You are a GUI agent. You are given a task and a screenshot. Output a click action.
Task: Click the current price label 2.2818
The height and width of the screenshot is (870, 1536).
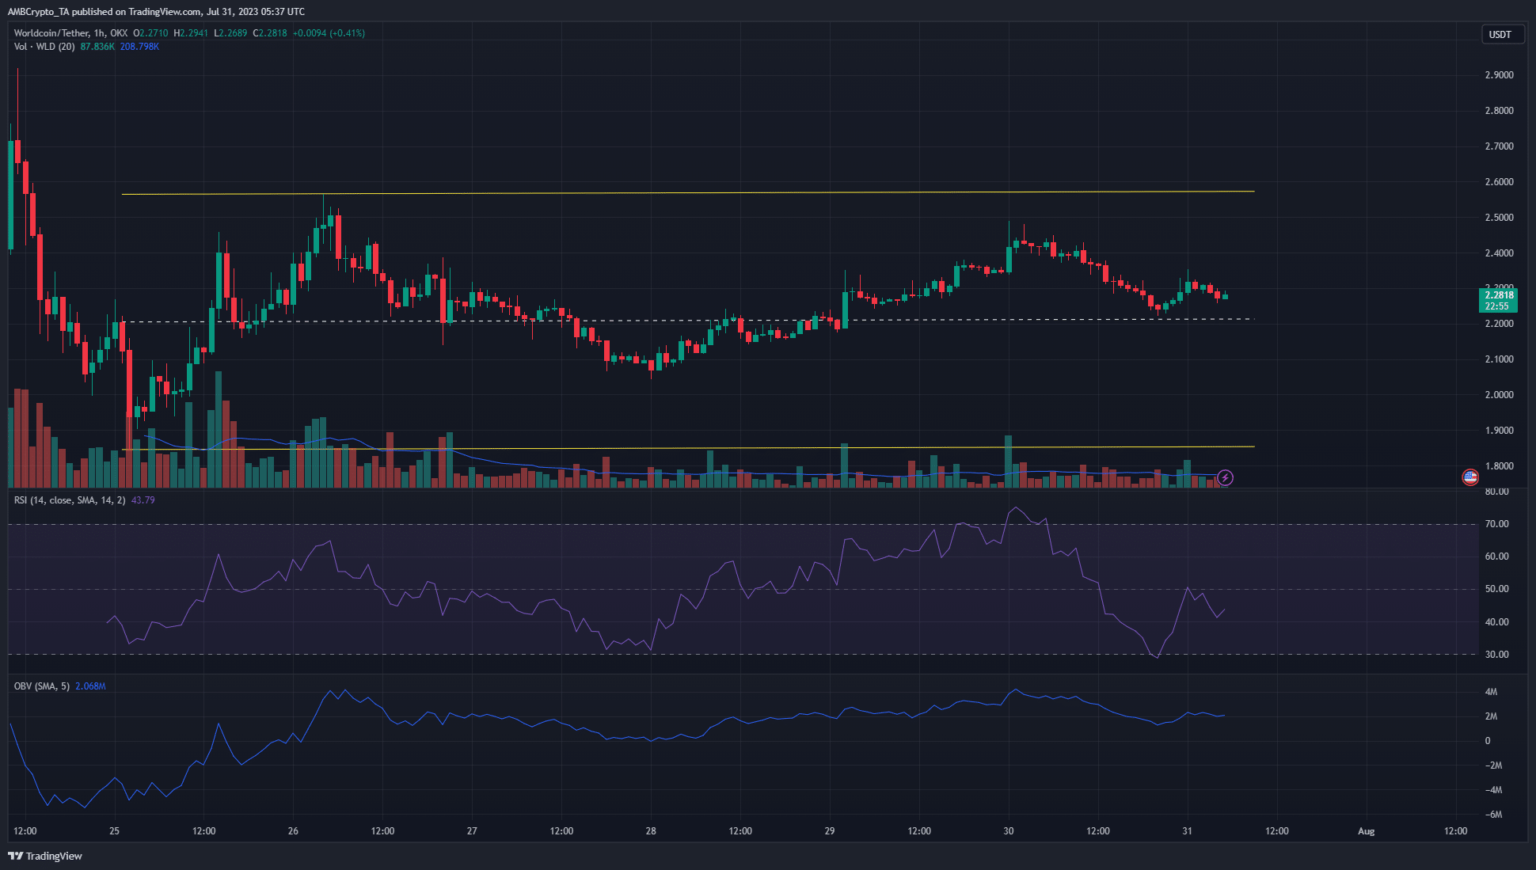[x=1498, y=295]
